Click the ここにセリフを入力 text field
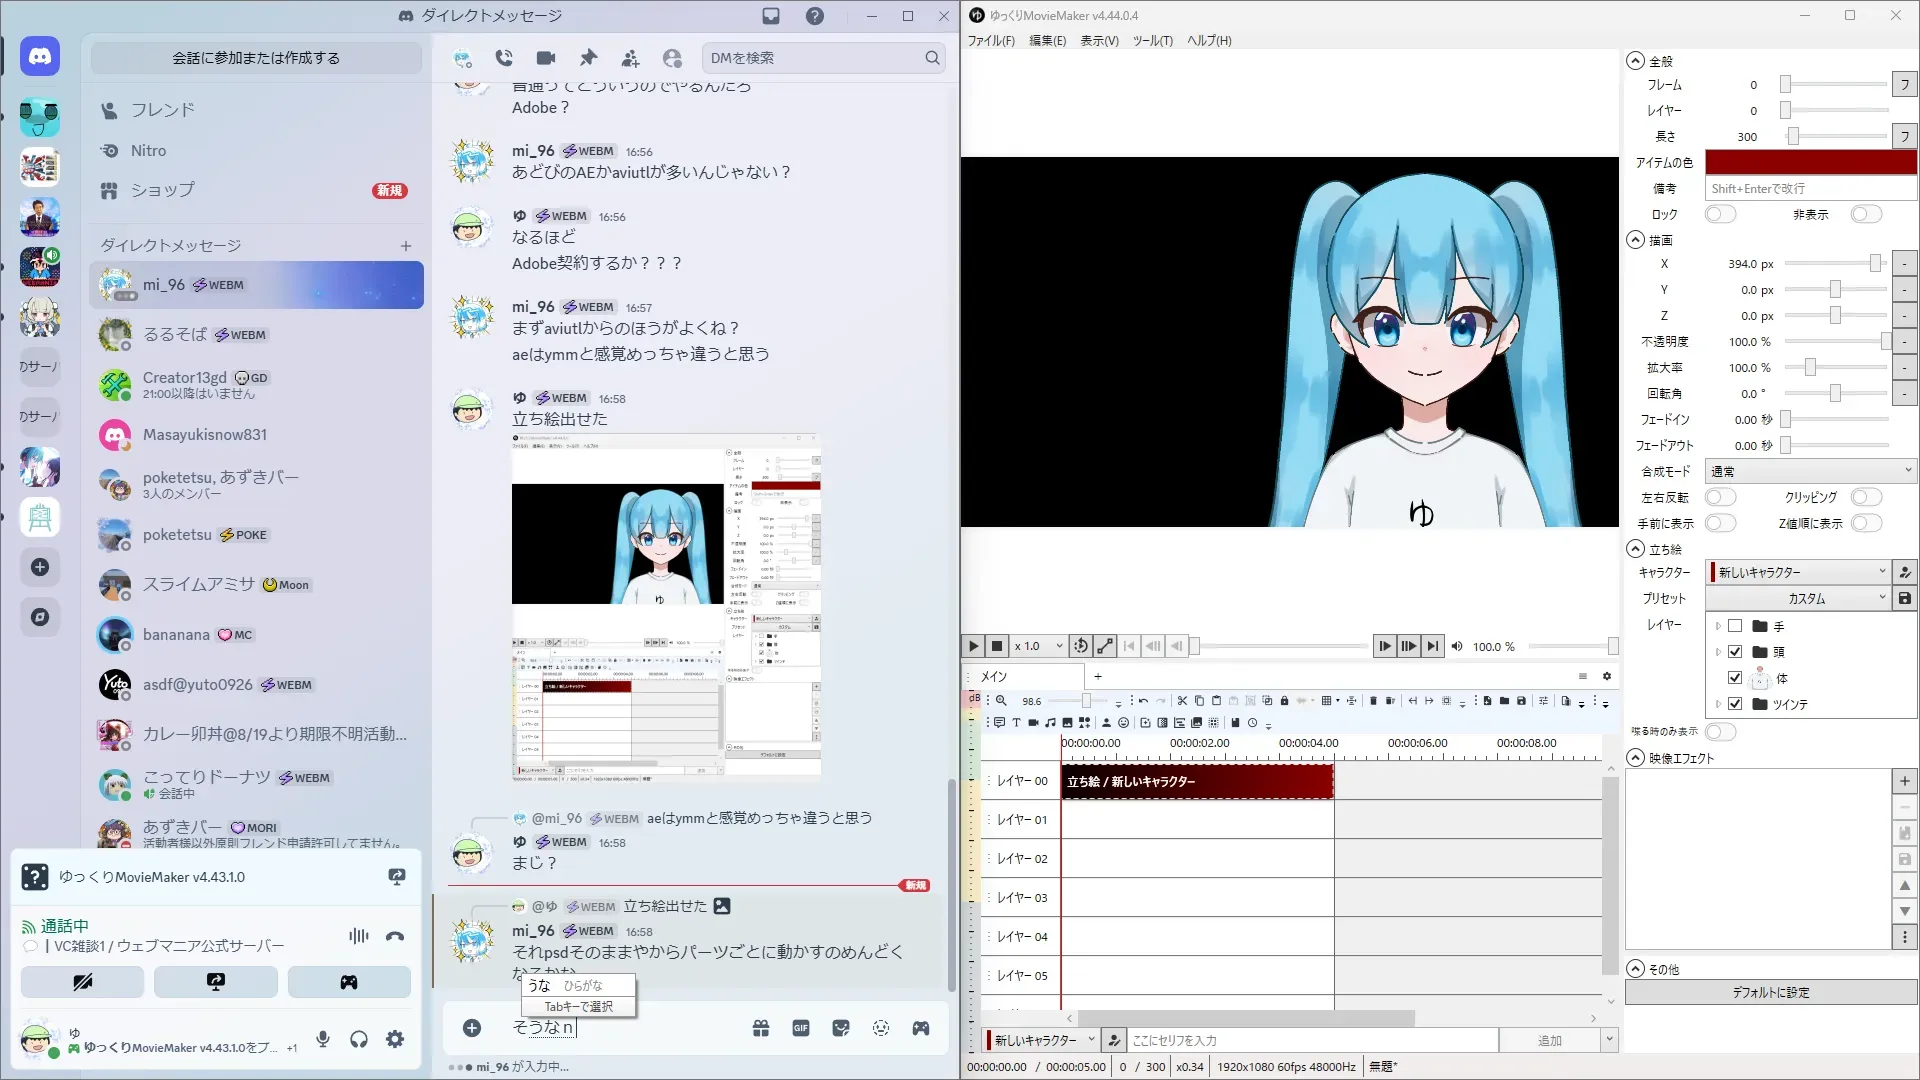The height and width of the screenshot is (1080, 1920). [1312, 1040]
